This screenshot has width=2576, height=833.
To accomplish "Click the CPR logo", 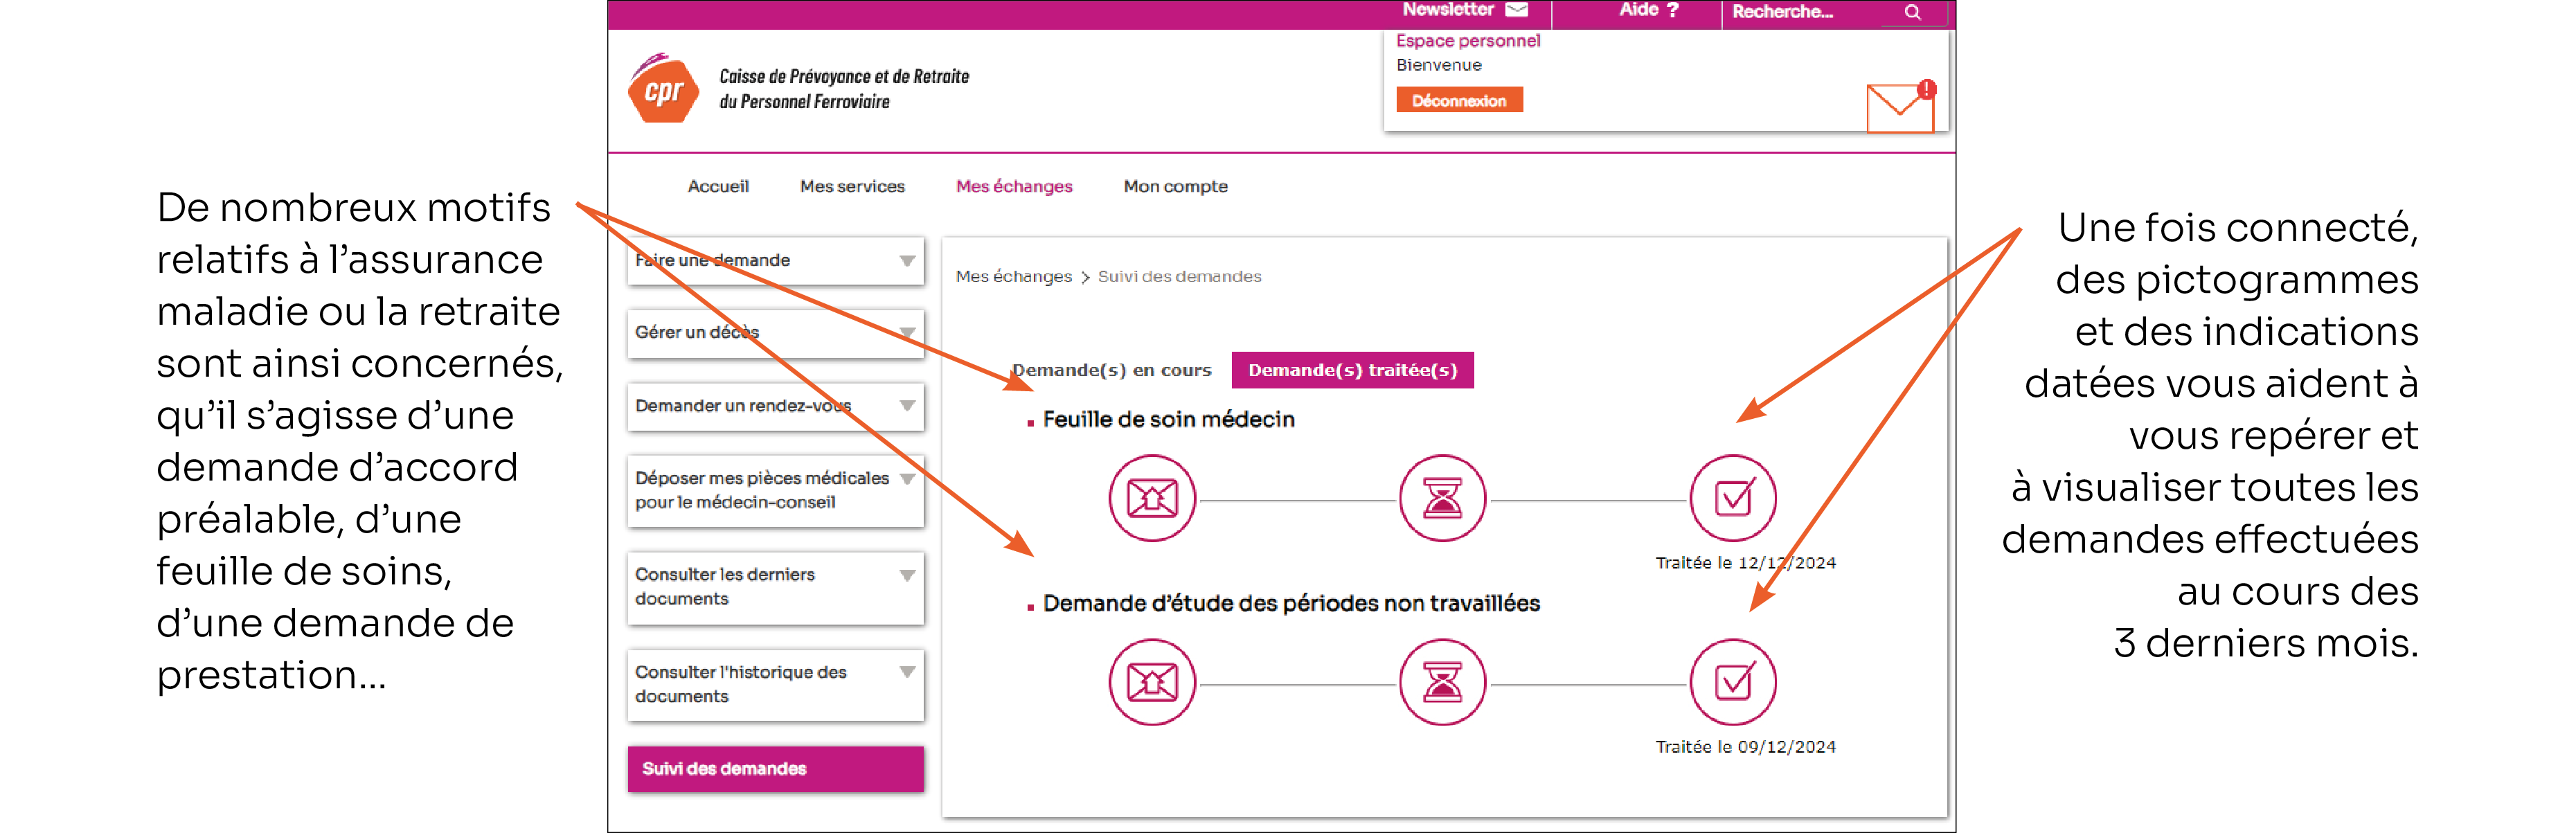I will (663, 88).
